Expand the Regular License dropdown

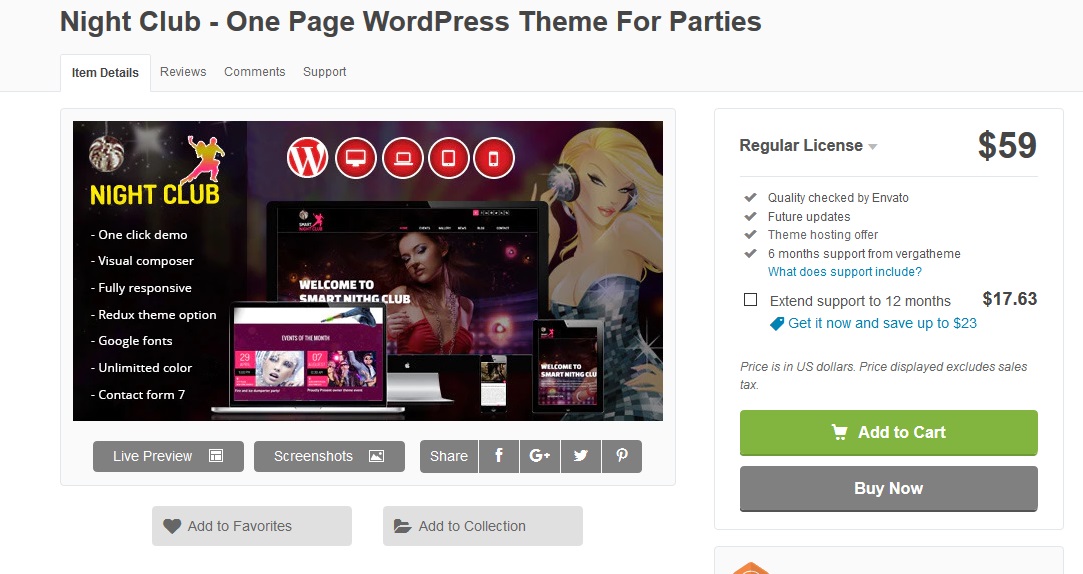(808, 146)
